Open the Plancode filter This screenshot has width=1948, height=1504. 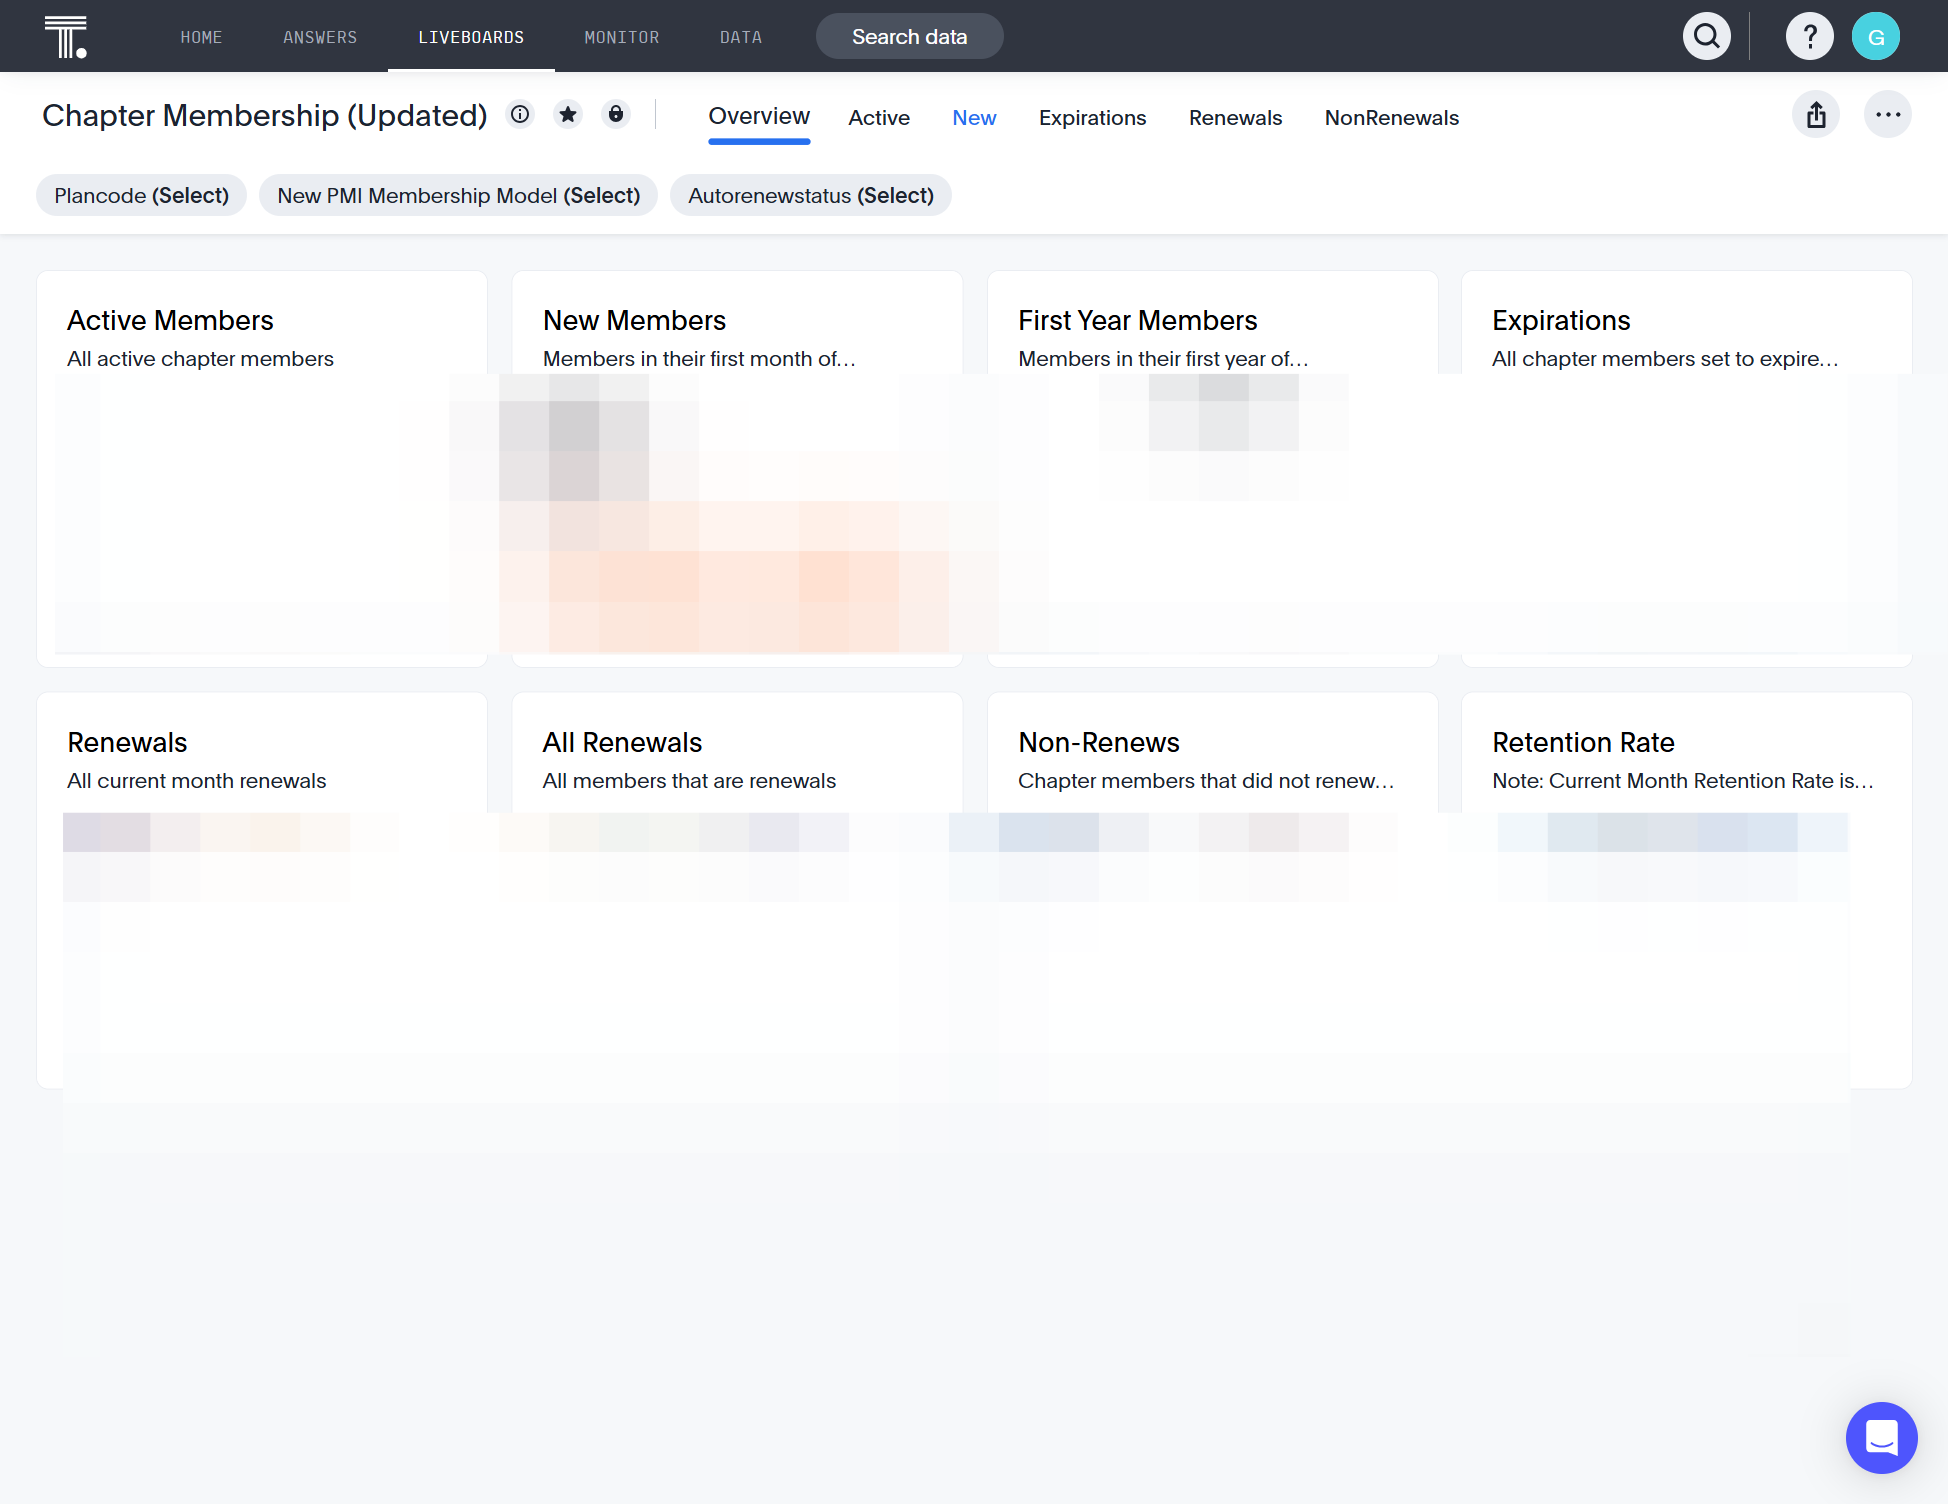tap(142, 195)
